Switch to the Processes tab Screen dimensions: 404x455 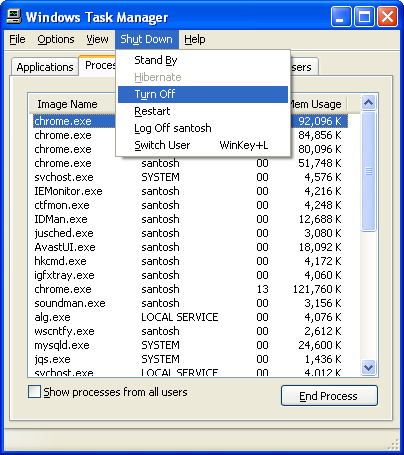click(98, 65)
